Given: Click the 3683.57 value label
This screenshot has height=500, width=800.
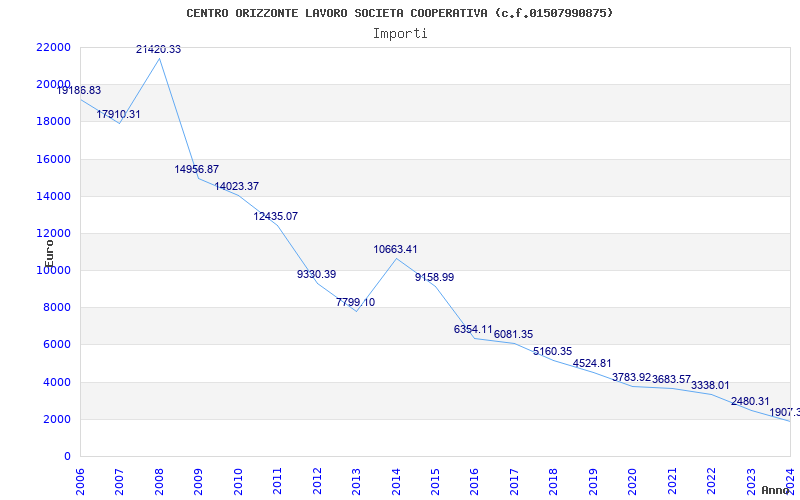Looking at the screenshot, I should pyautogui.click(x=671, y=380).
